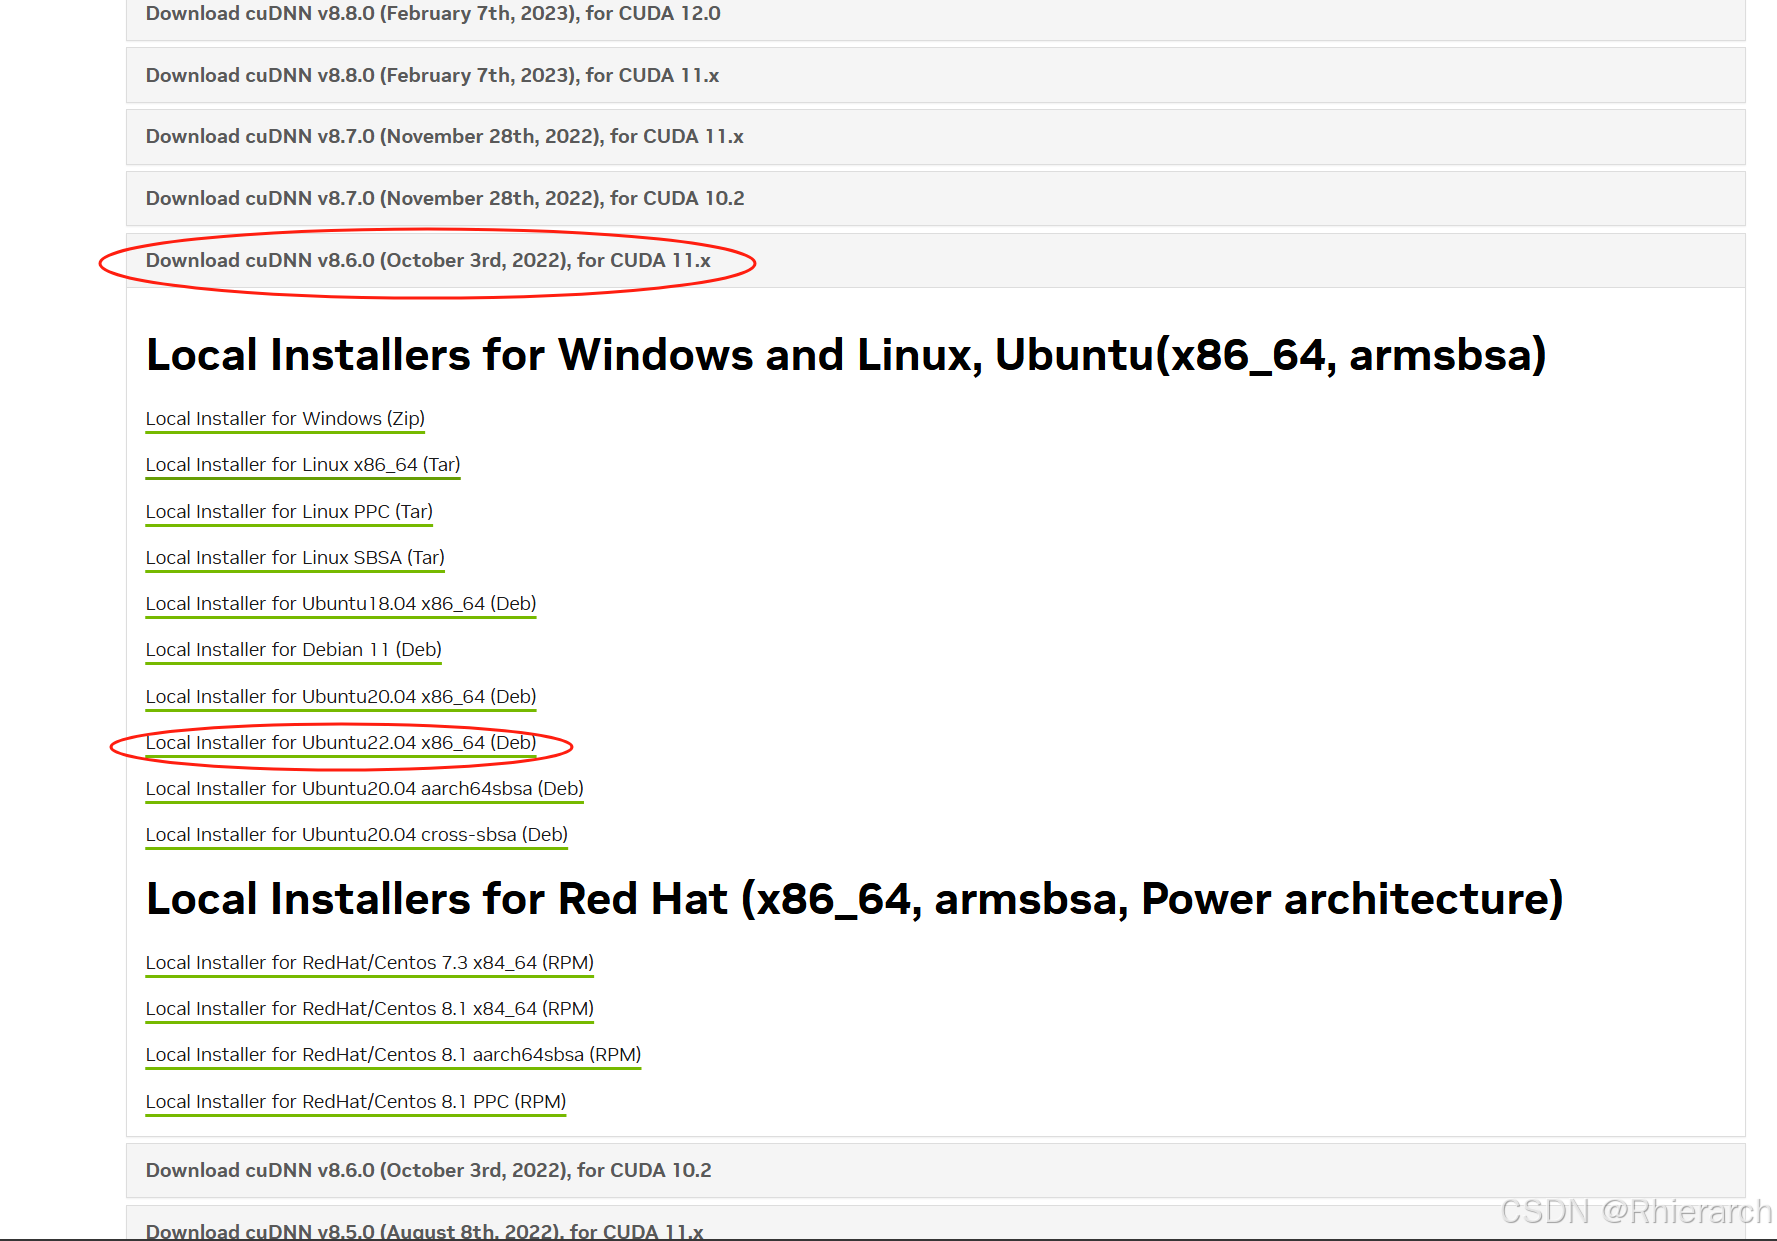1777x1241 pixels.
Task: Download Local Installer for Linux x86_64 (Tar)
Action: (303, 465)
